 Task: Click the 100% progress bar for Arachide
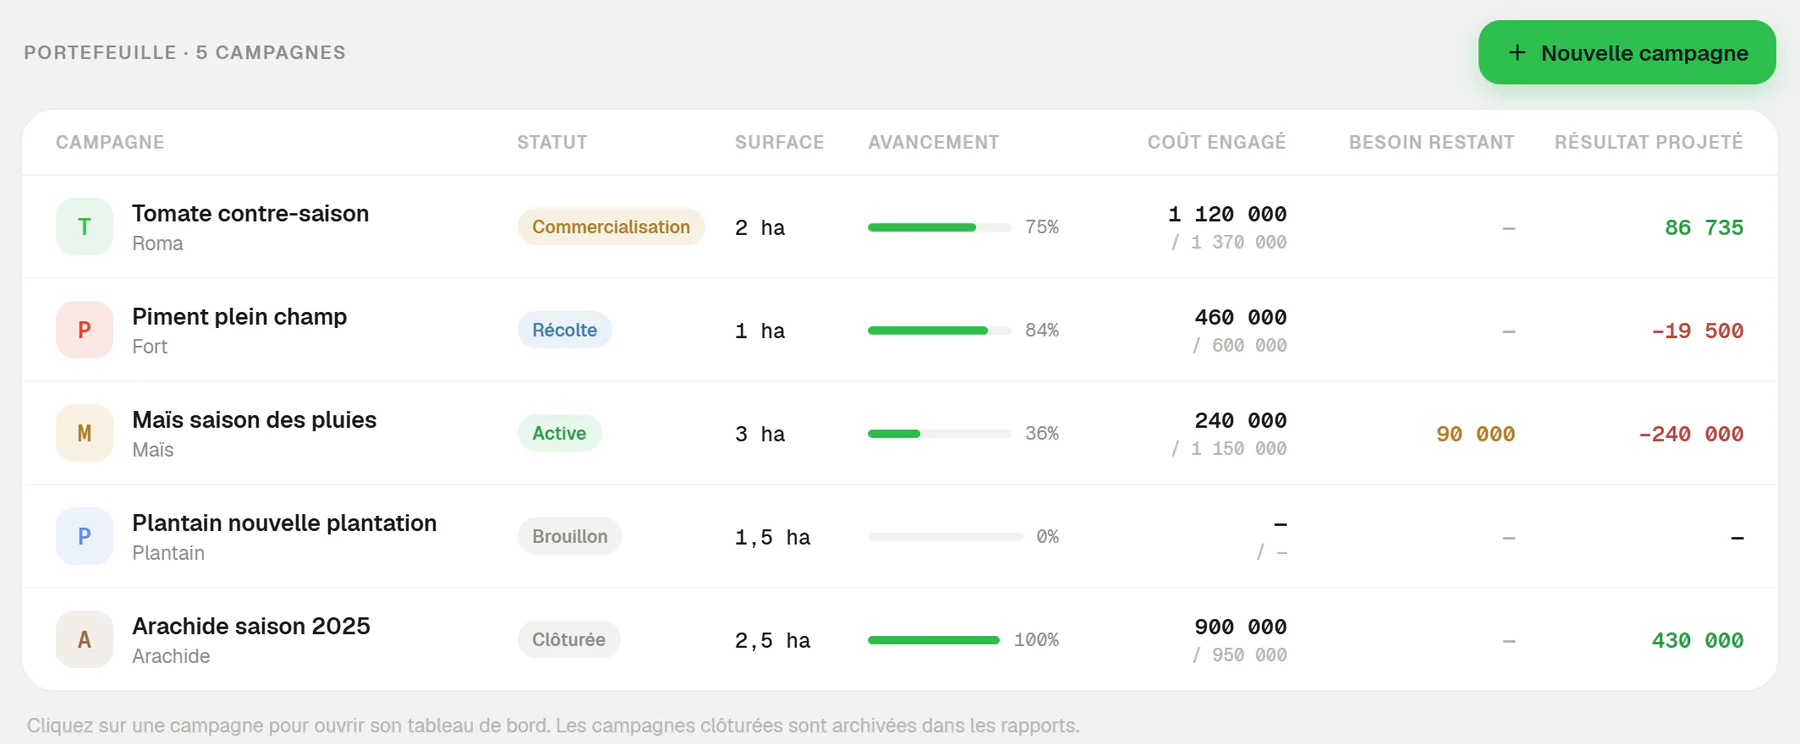(x=934, y=639)
